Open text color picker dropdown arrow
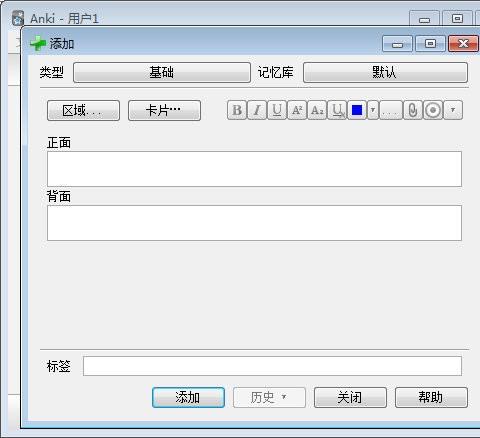Viewport: 480px width, 438px height. click(373, 110)
